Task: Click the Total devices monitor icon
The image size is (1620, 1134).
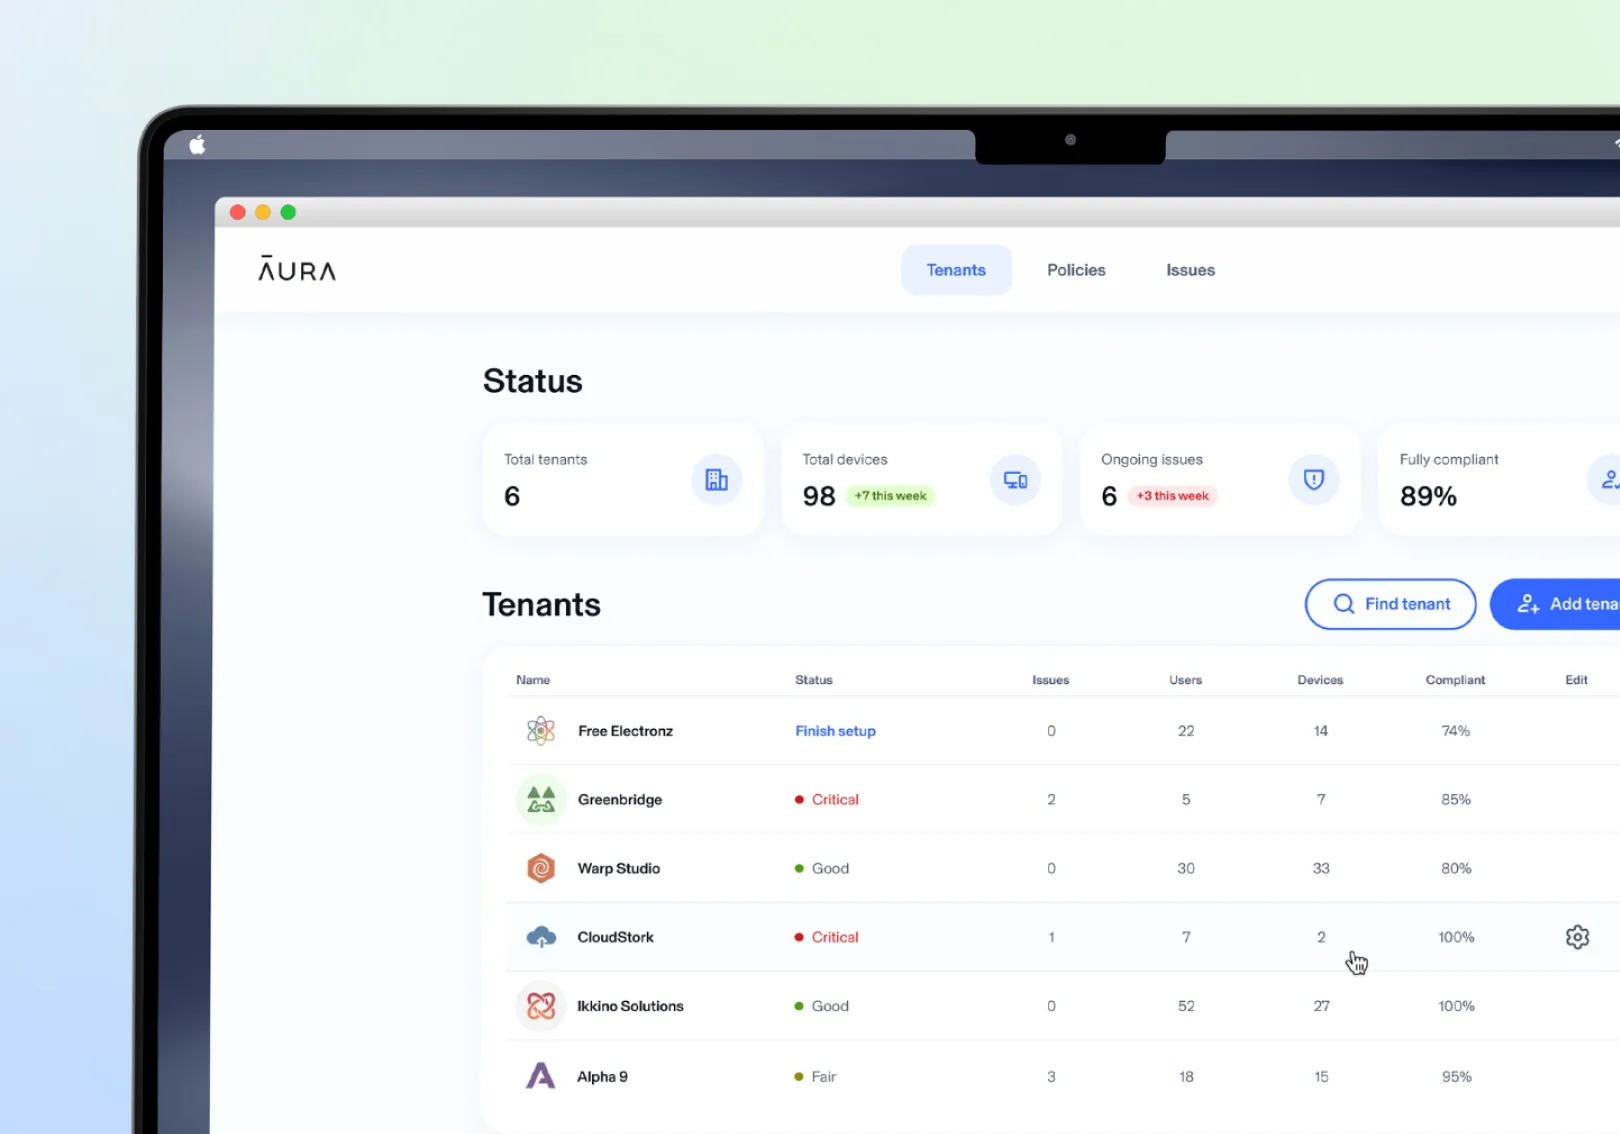Action: [x=1015, y=480]
